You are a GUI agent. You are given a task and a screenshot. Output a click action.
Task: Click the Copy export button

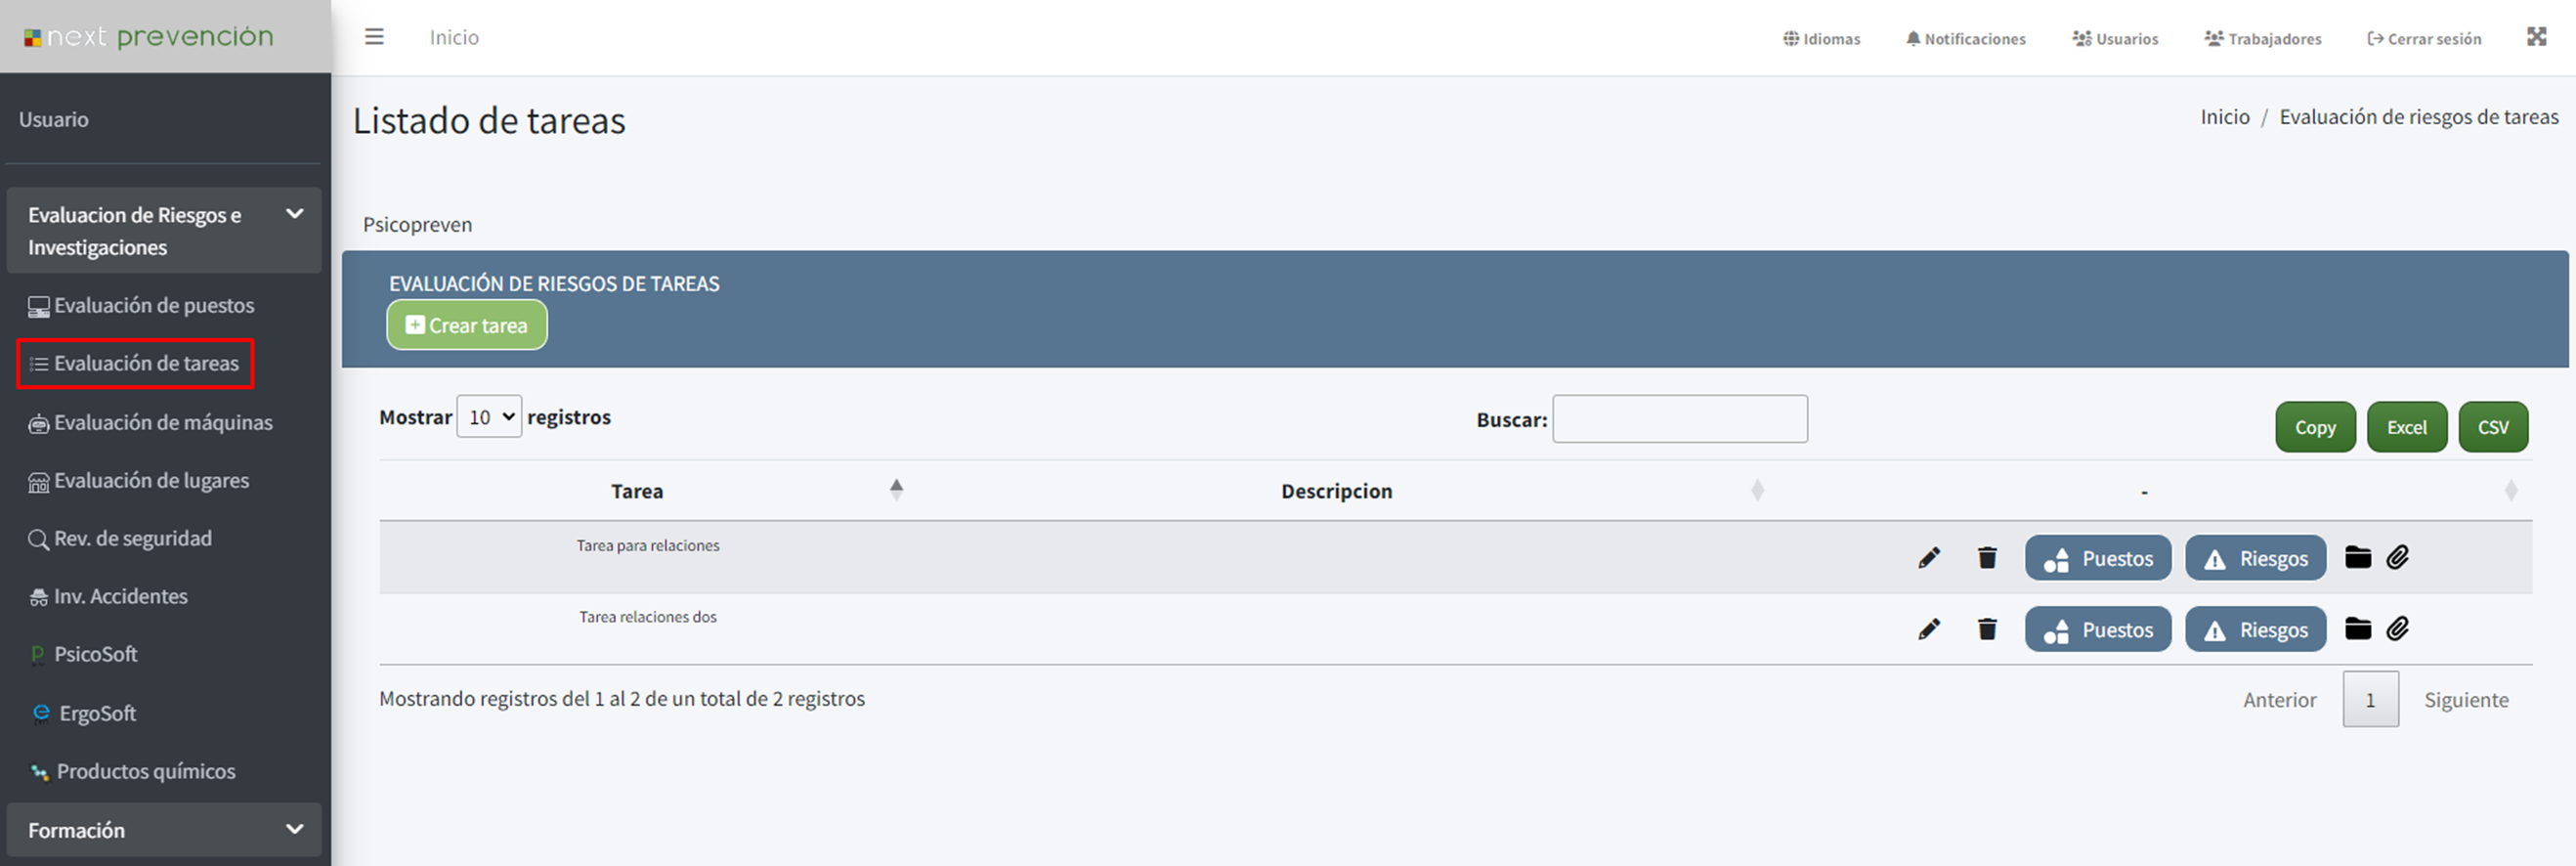pos(2315,427)
